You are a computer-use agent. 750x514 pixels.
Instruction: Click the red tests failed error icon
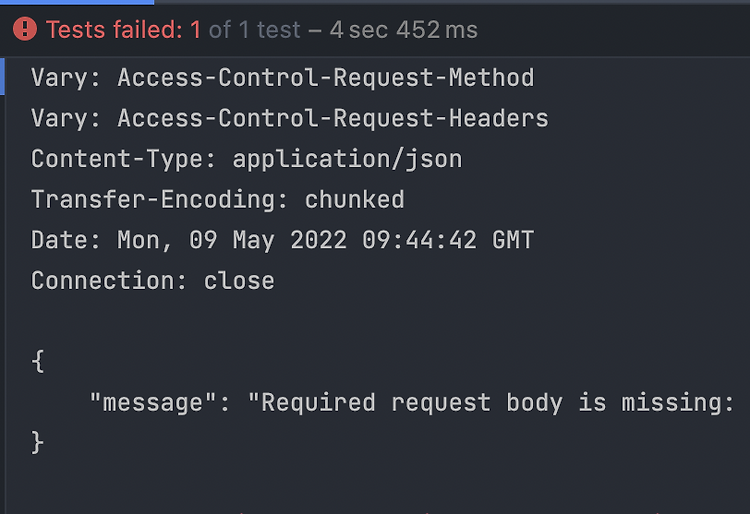(x=25, y=29)
